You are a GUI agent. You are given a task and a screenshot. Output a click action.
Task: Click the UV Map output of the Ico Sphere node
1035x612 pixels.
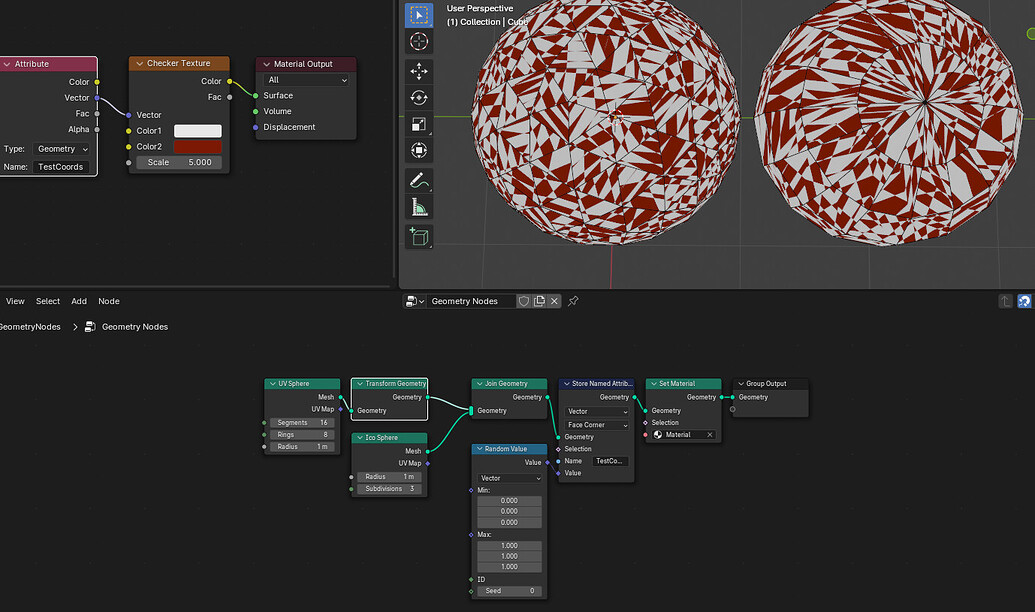pos(428,463)
